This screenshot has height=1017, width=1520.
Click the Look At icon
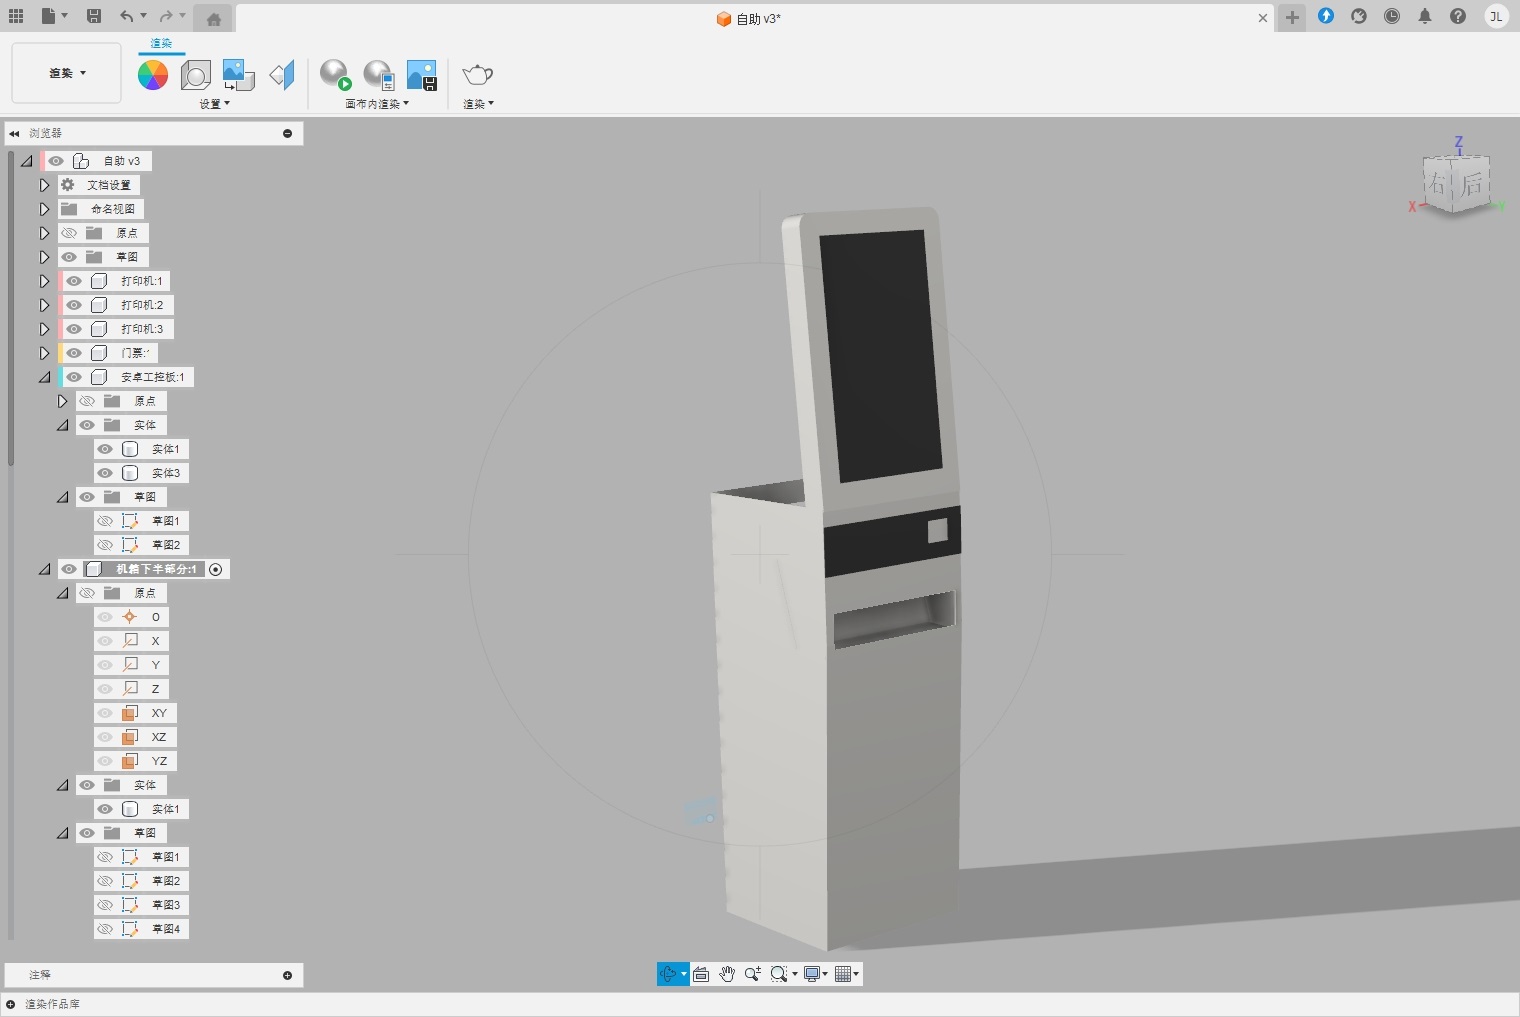pyautogui.click(x=701, y=974)
